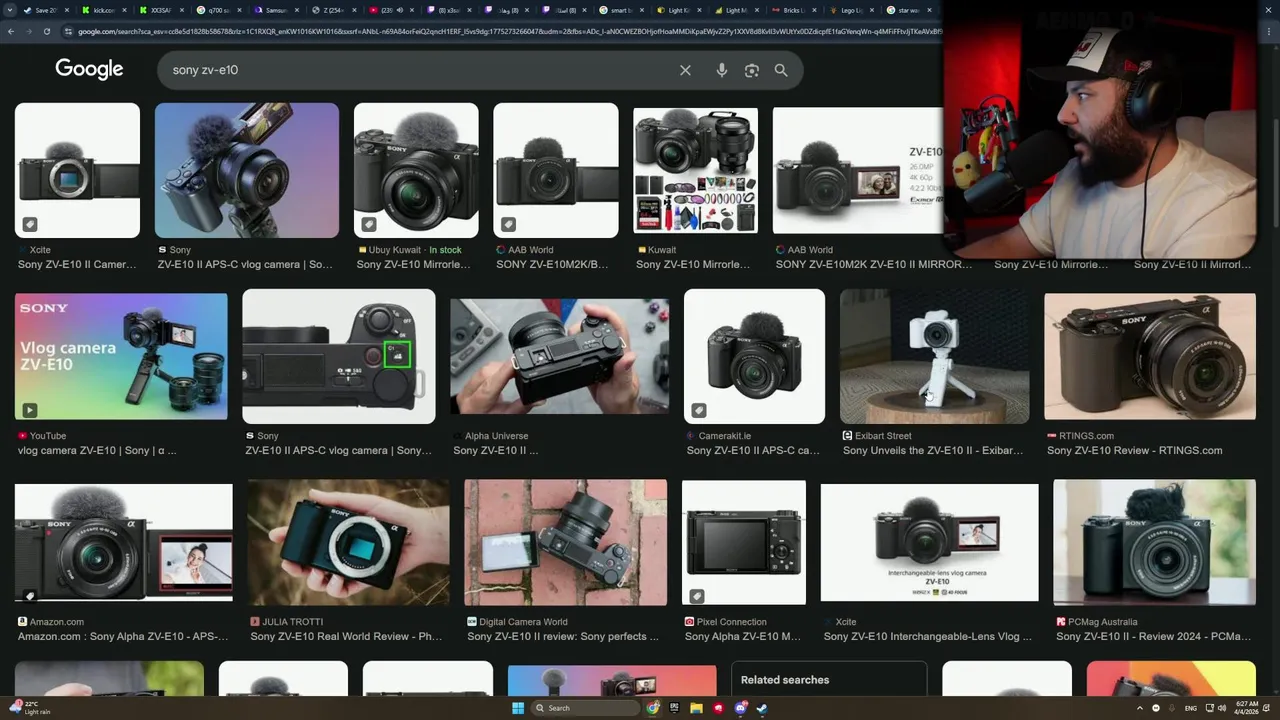This screenshot has width=1280, height=720.
Task: Open PCMag Australia review thumbnail
Action: tap(1154, 542)
